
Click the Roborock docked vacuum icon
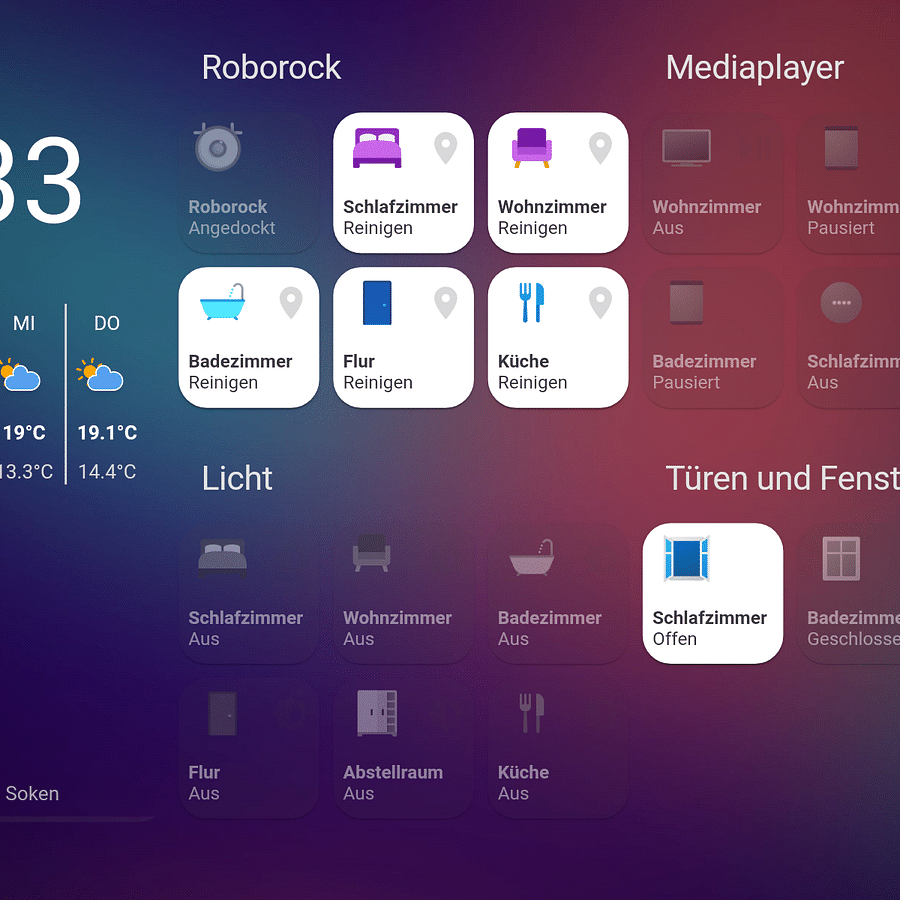click(217, 148)
